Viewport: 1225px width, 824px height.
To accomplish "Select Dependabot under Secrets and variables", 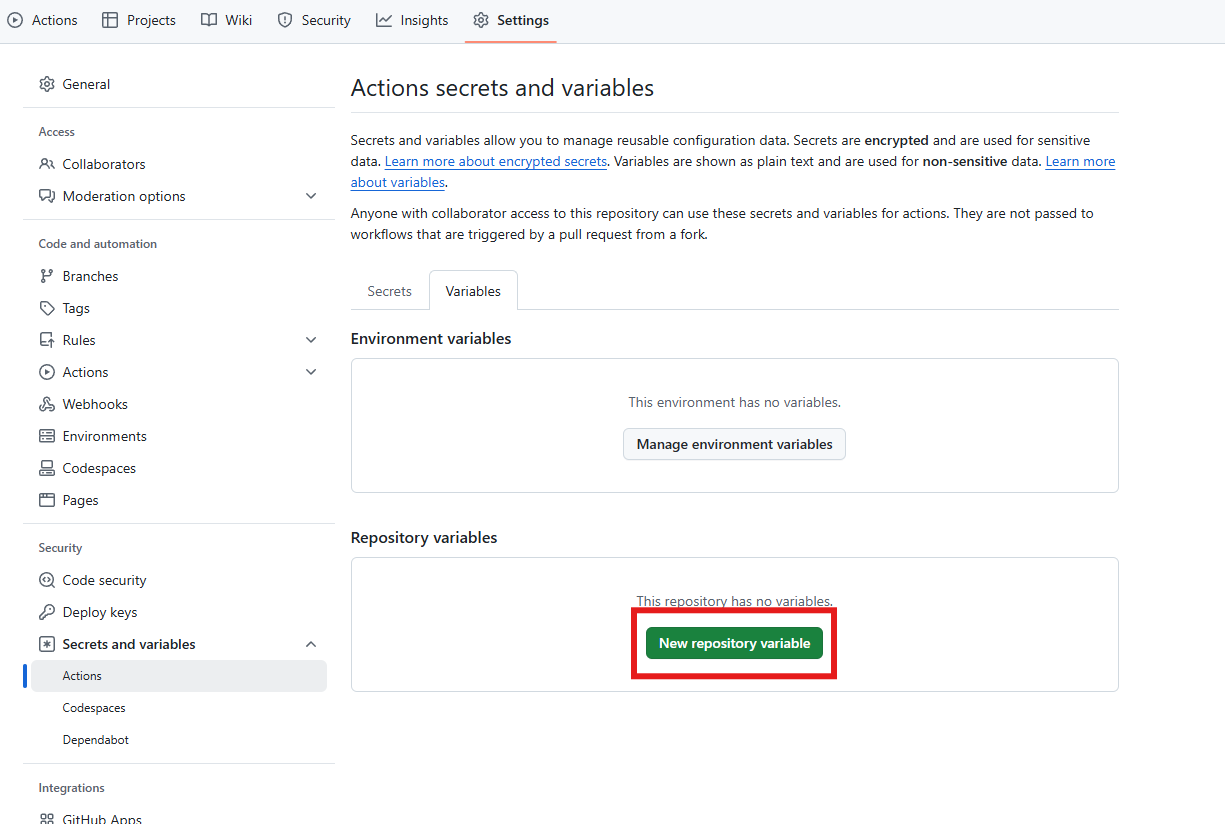I will 96,740.
